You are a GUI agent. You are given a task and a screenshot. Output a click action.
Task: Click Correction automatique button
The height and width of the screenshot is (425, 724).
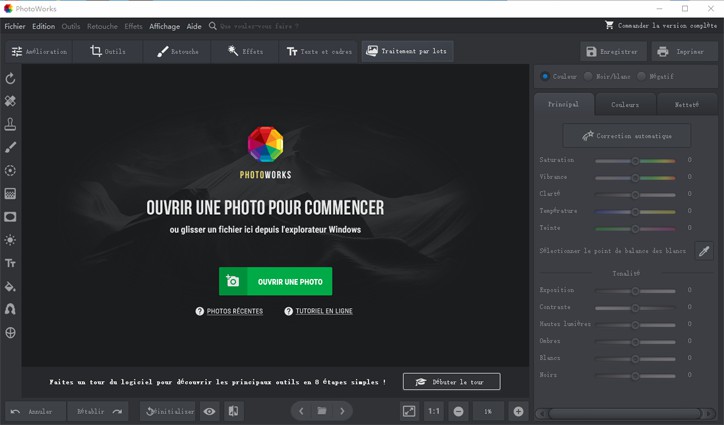[x=627, y=136]
